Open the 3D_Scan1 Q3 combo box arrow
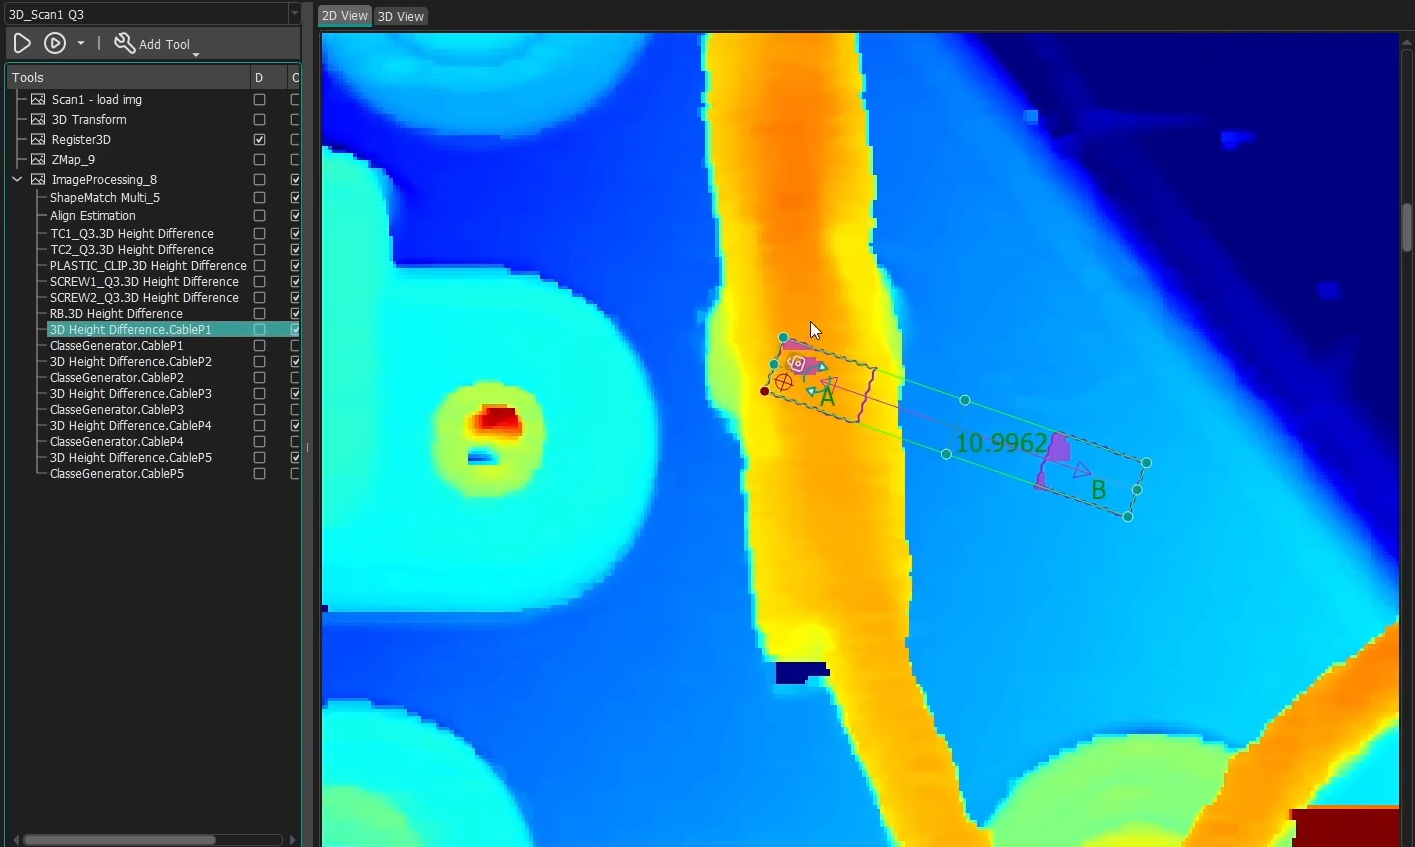This screenshot has height=847, width=1415. 294,14
